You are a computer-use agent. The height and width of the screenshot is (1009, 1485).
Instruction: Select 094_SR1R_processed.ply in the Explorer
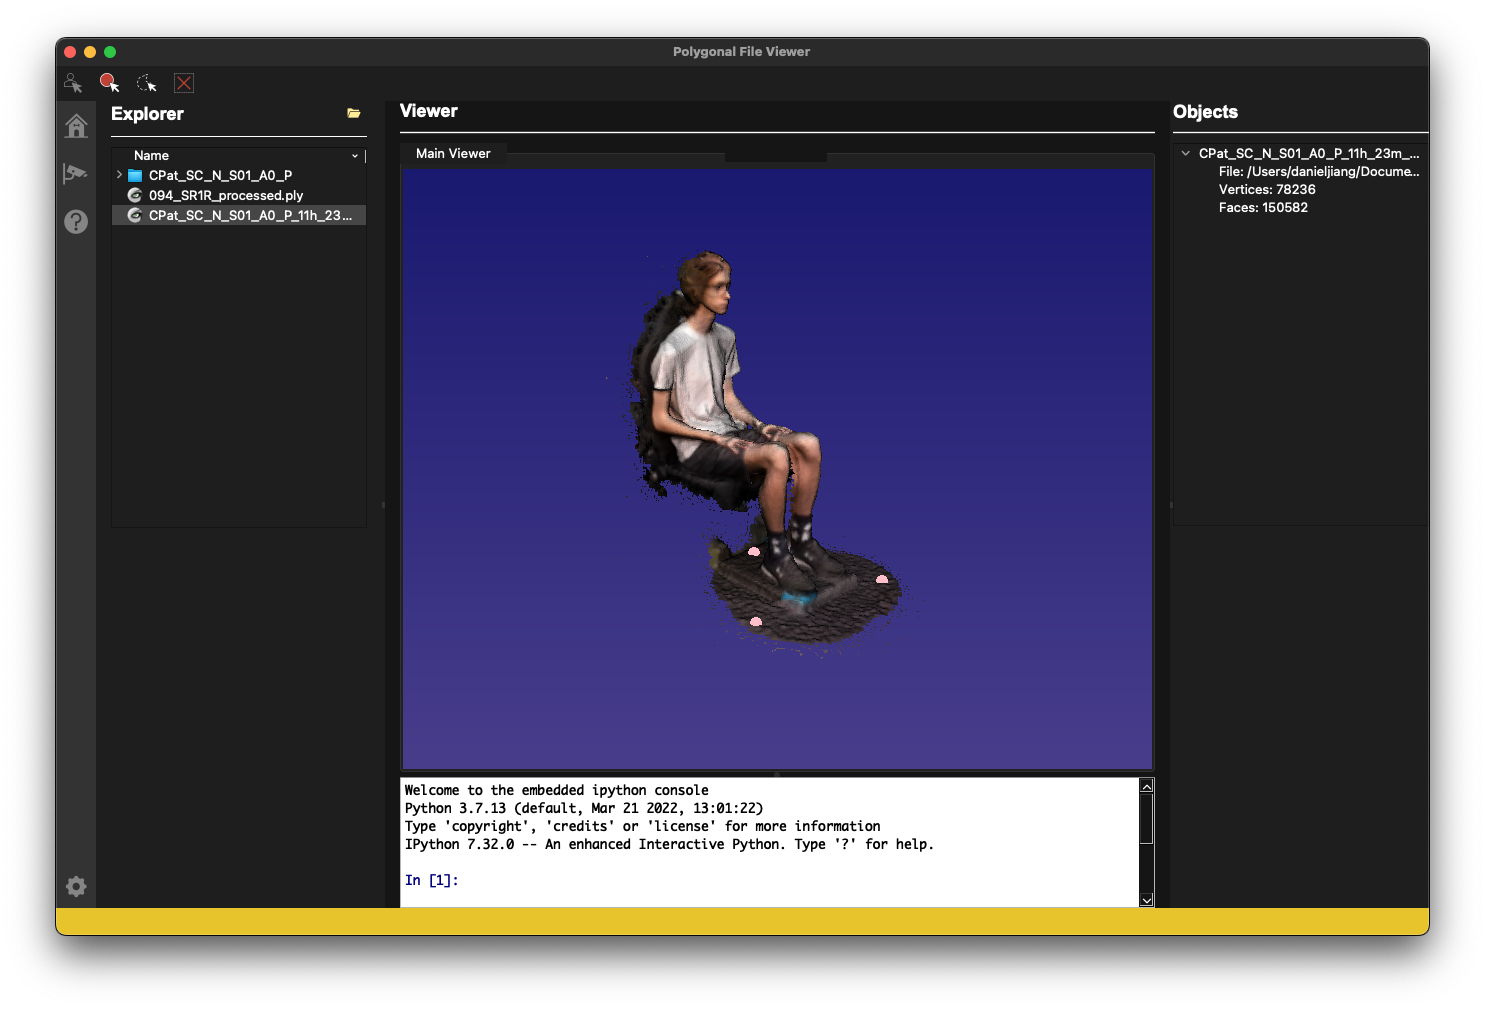226,195
